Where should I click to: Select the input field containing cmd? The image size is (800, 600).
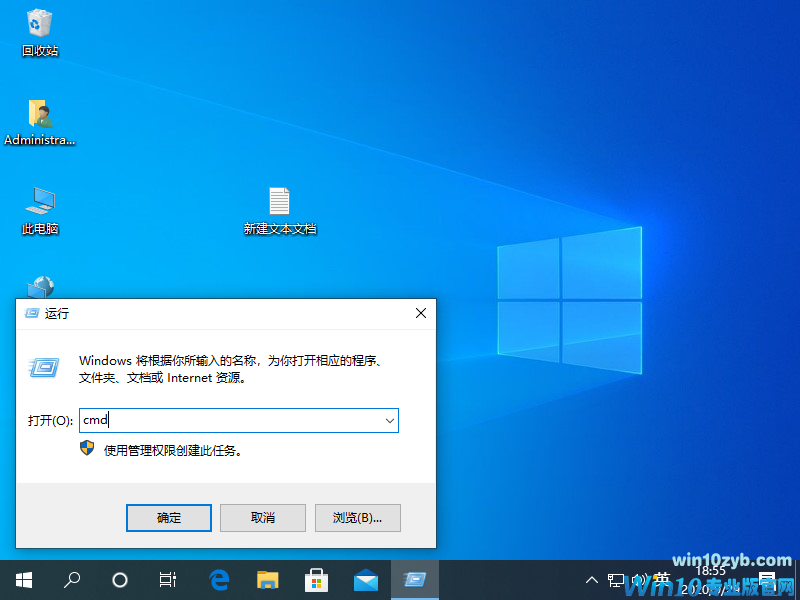230,420
